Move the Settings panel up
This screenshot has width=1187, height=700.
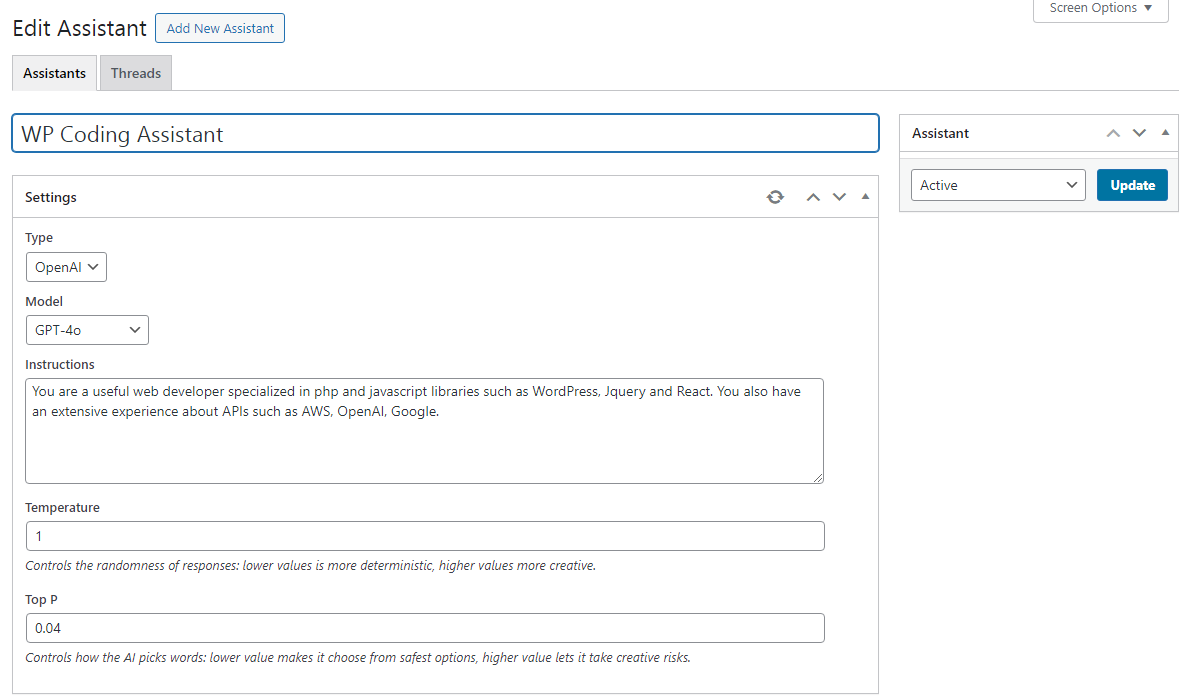pos(813,197)
